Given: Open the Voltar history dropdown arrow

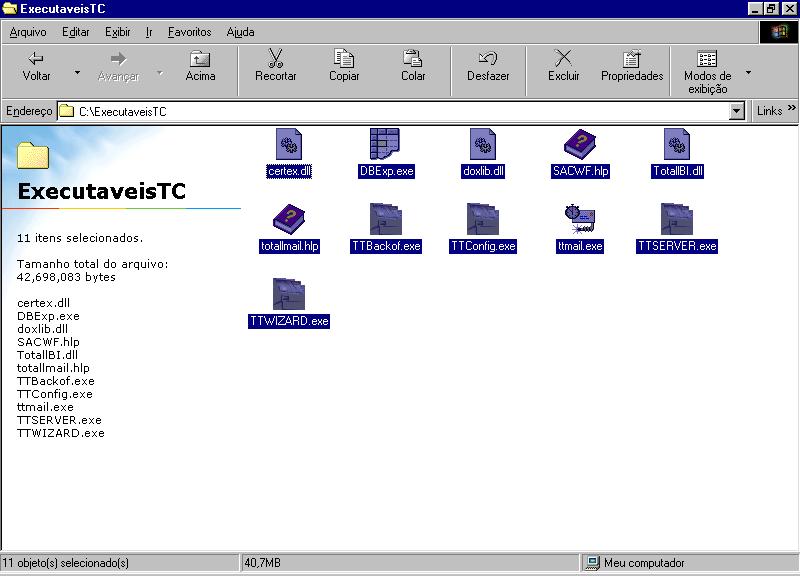Looking at the screenshot, I should pos(77,72).
